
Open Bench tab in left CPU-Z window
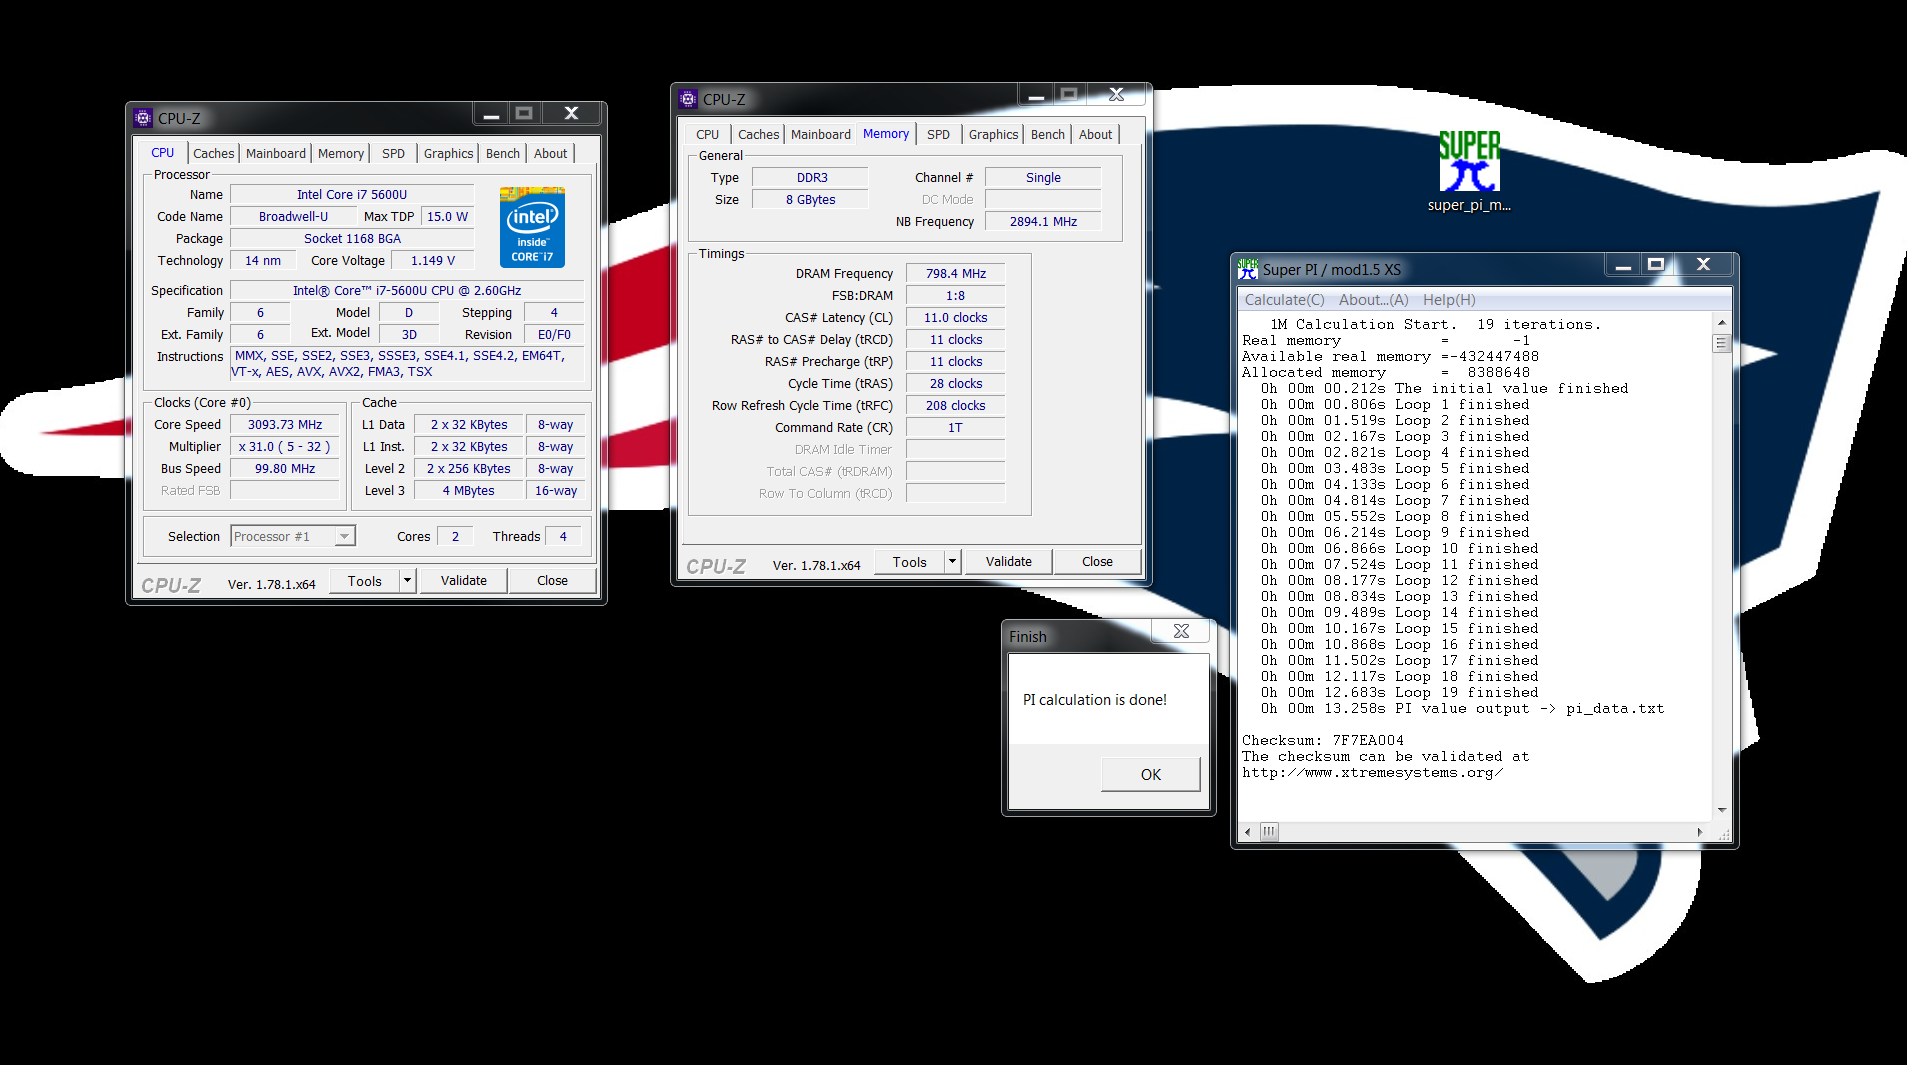(503, 153)
